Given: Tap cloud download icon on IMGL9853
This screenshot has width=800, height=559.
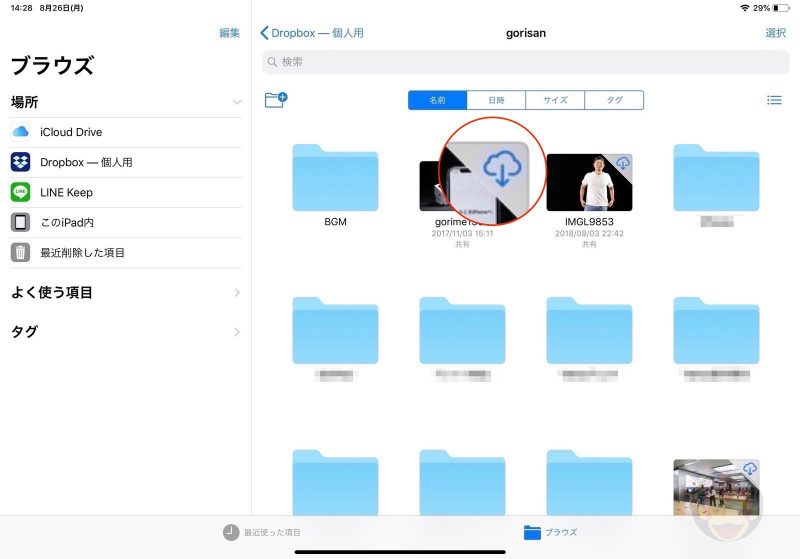Looking at the screenshot, I should click(x=622, y=163).
